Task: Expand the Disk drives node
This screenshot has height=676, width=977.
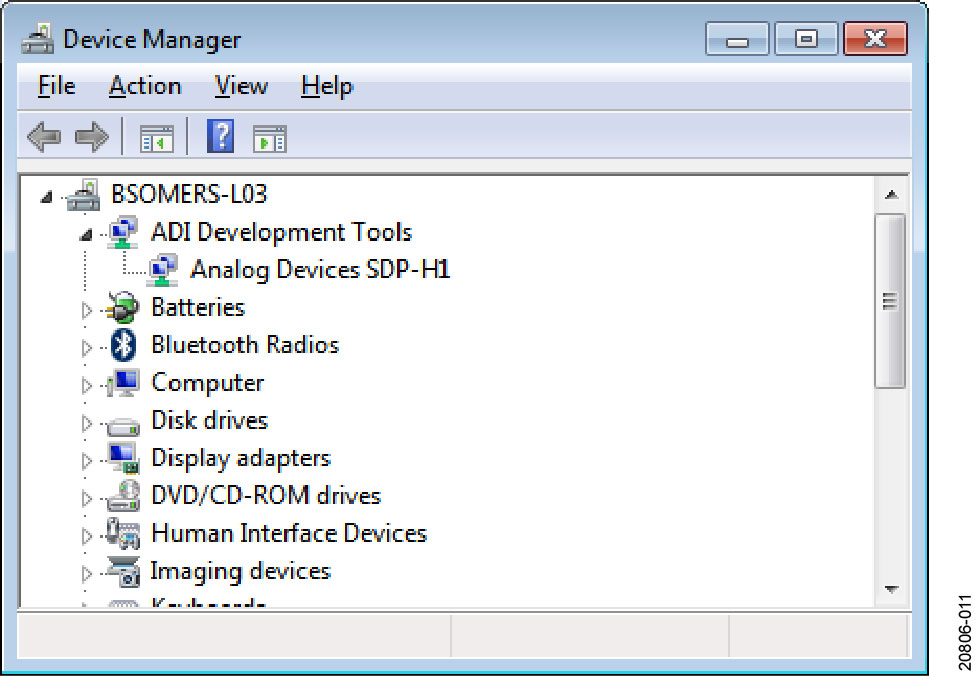Action: coord(87,422)
